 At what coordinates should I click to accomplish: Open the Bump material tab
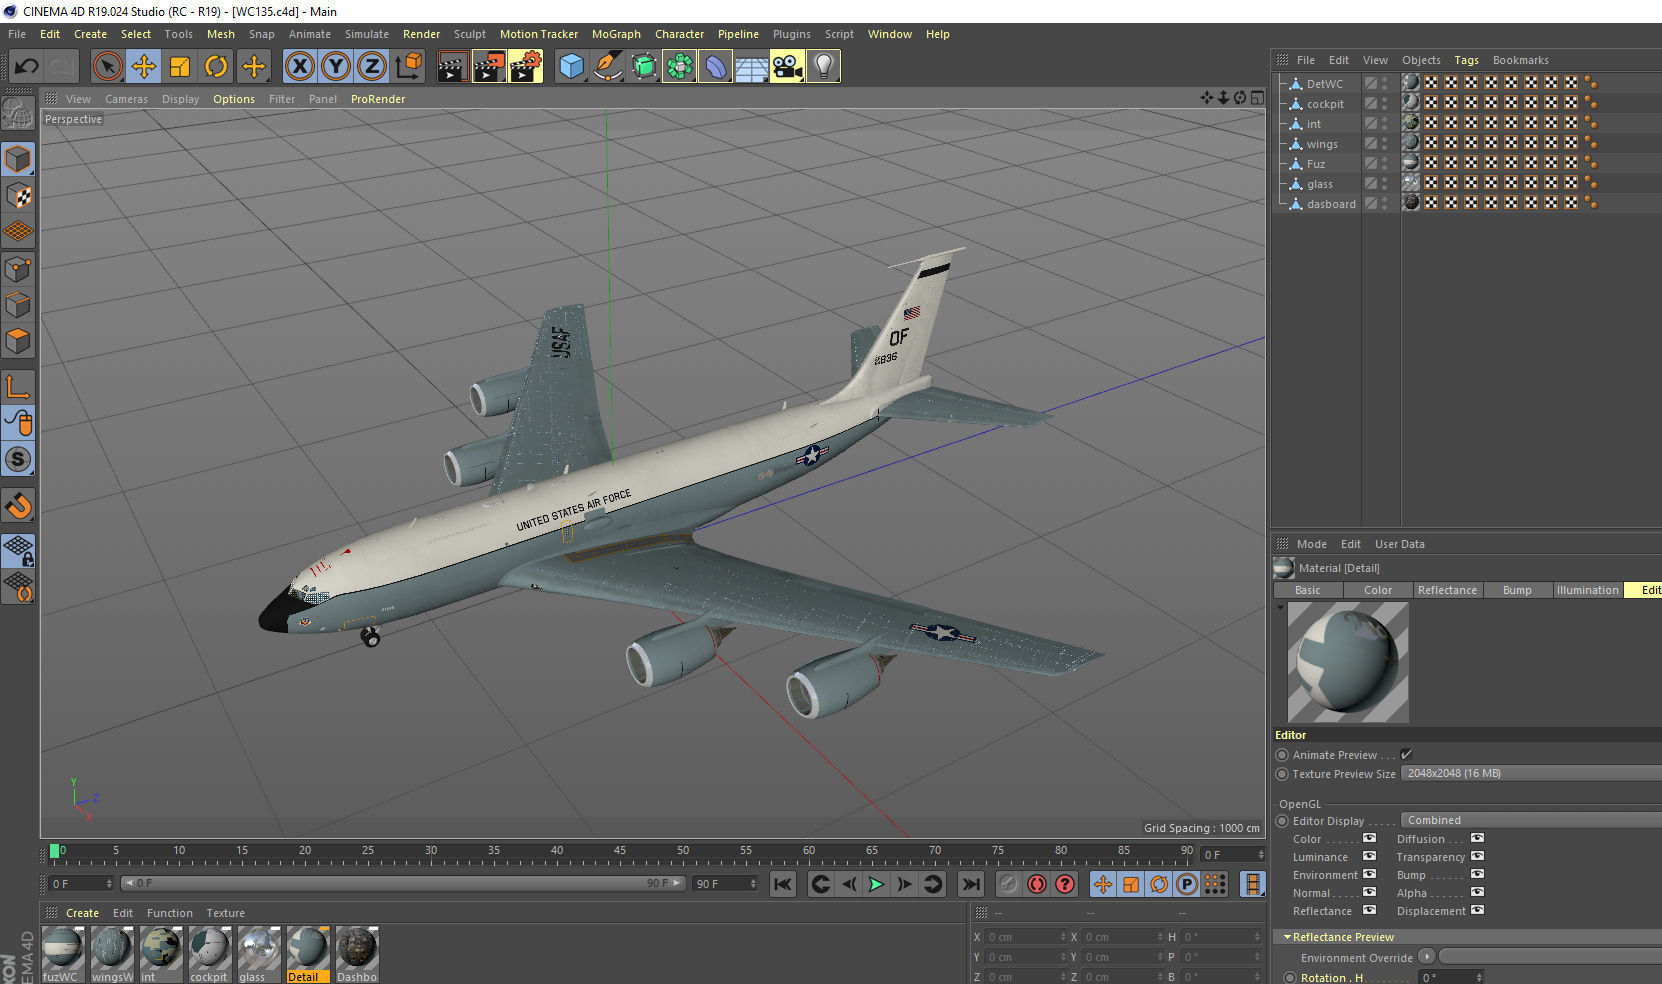click(x=1517, y=590)
